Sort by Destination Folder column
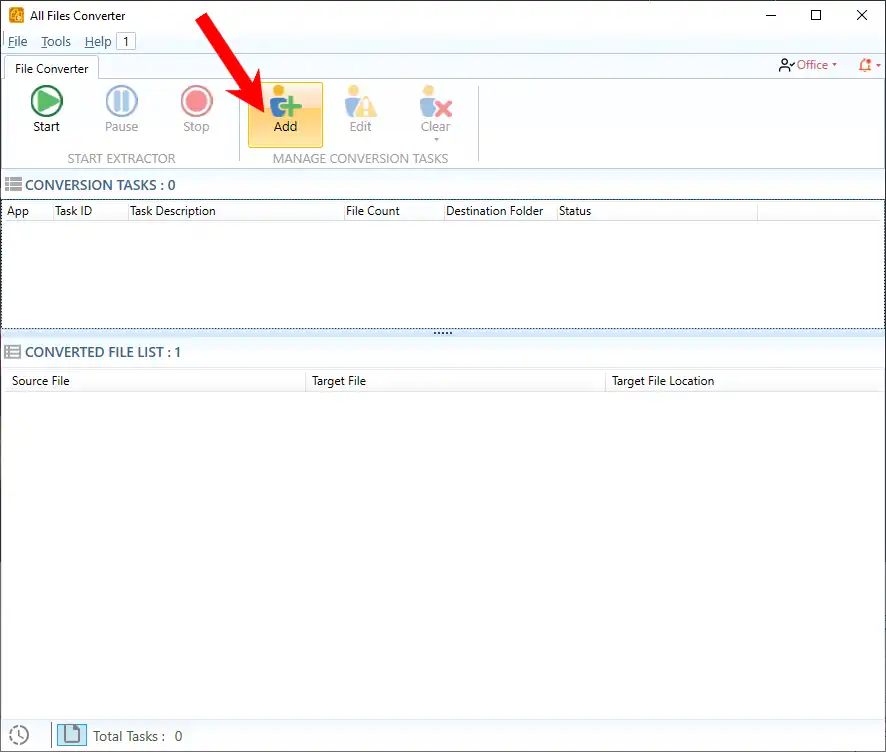This screenshot has width=886, height=752. pyautogui.click(x=500, y=211)
